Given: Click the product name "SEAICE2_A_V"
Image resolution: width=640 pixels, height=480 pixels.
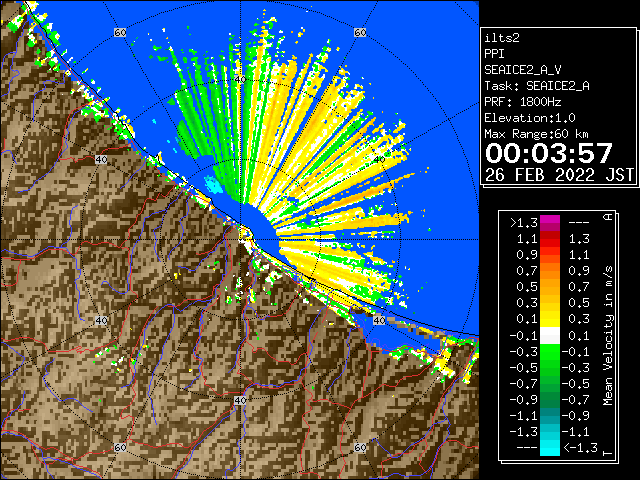Looking at the screenshot, I should tap(523, 70).
